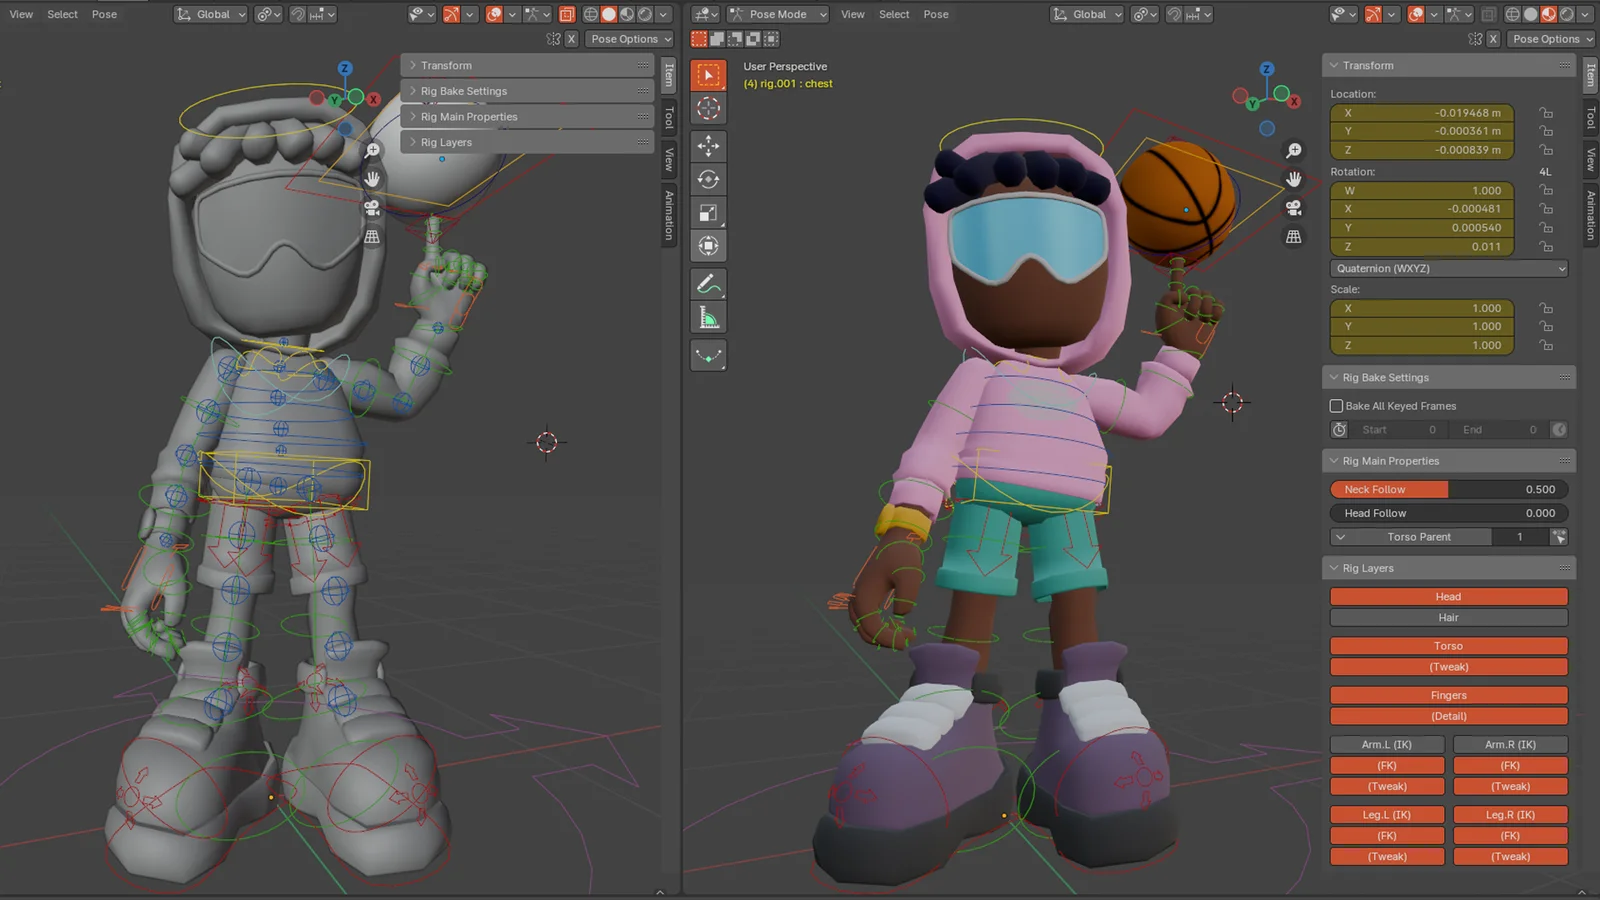This screenshot has height=900, width=1600.
Task: Switch to the Tool sidebar tab
Action: pos(1589,118)
